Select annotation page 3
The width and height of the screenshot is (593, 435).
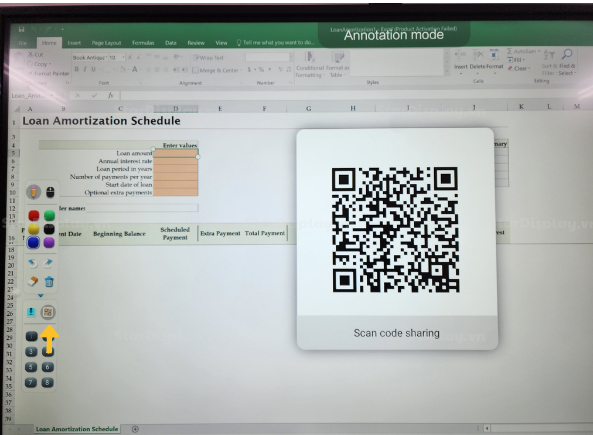pyautogui.click(x=31, y=352)
